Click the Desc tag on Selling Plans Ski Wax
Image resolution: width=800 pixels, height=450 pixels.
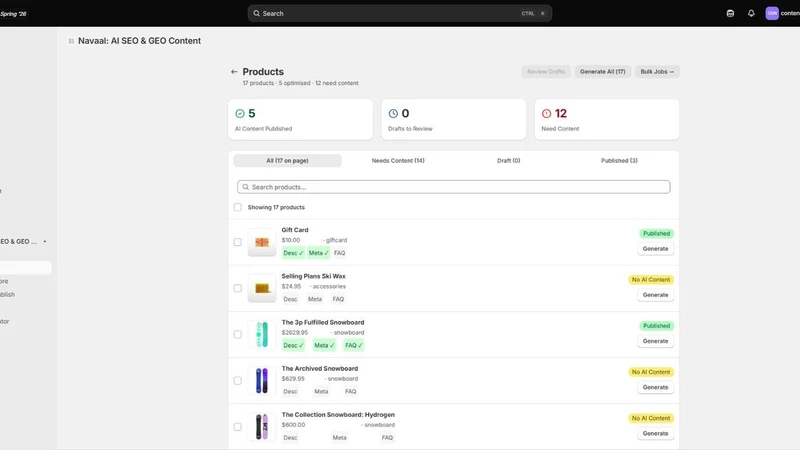coord(290,299)
